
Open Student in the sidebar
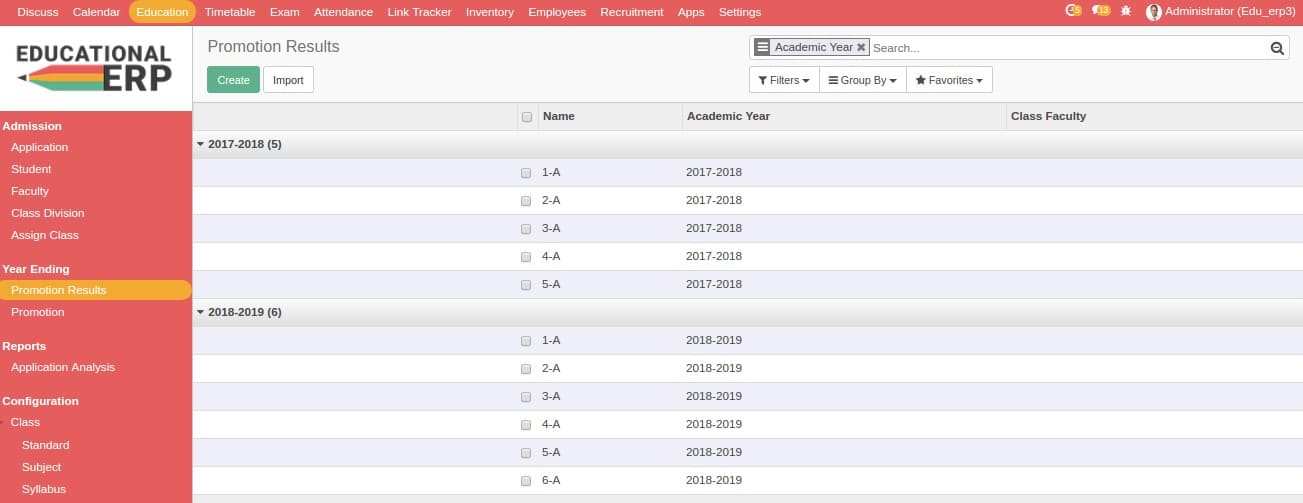point(31,169)
